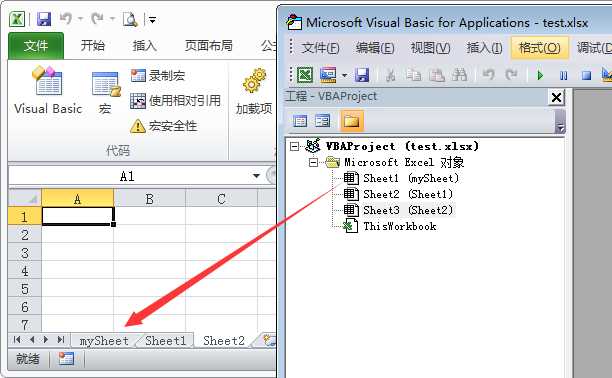Viewport: 612px width, 378px height.
Task: Click the select-all corner of the grid
Action: pos(25,198)
